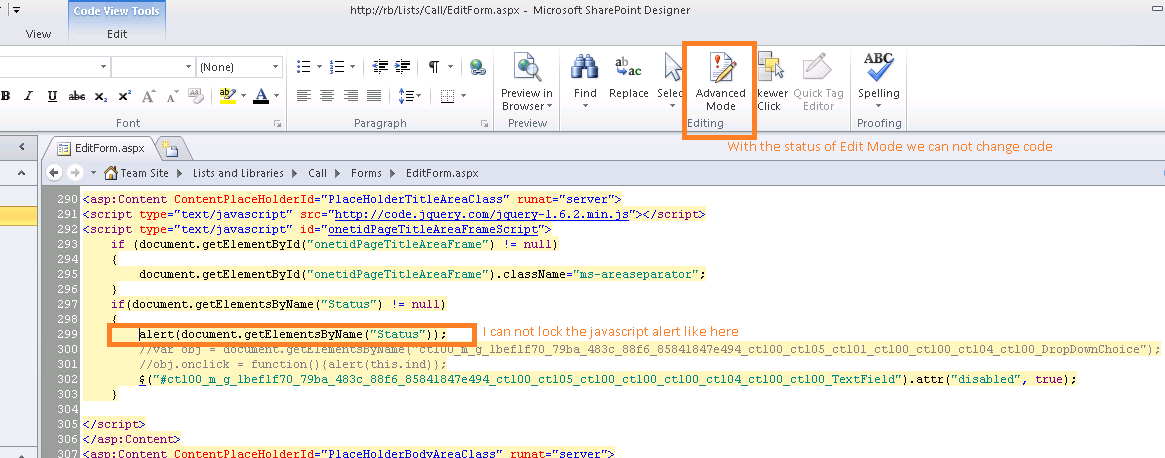Click Preview in Browser button
1165x458 pixels.
pyautogui.click(x=527, y=82)
